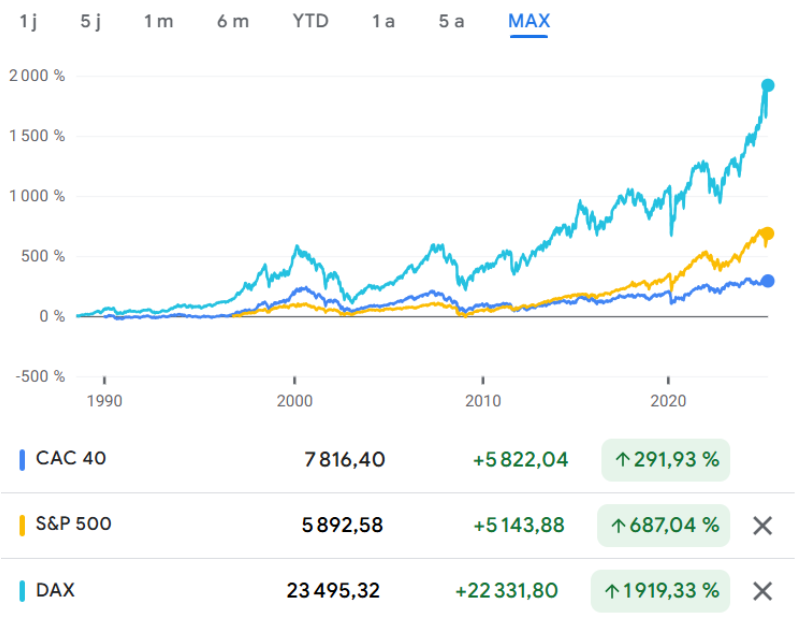Click the -500 % y-axis label
The height and width of the screenshot is (617, 798).
point(40,377)
